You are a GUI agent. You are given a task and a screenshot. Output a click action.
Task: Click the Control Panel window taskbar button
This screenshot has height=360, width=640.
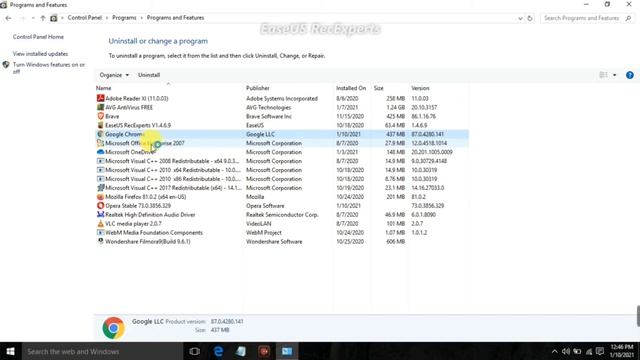click(287, 351)
